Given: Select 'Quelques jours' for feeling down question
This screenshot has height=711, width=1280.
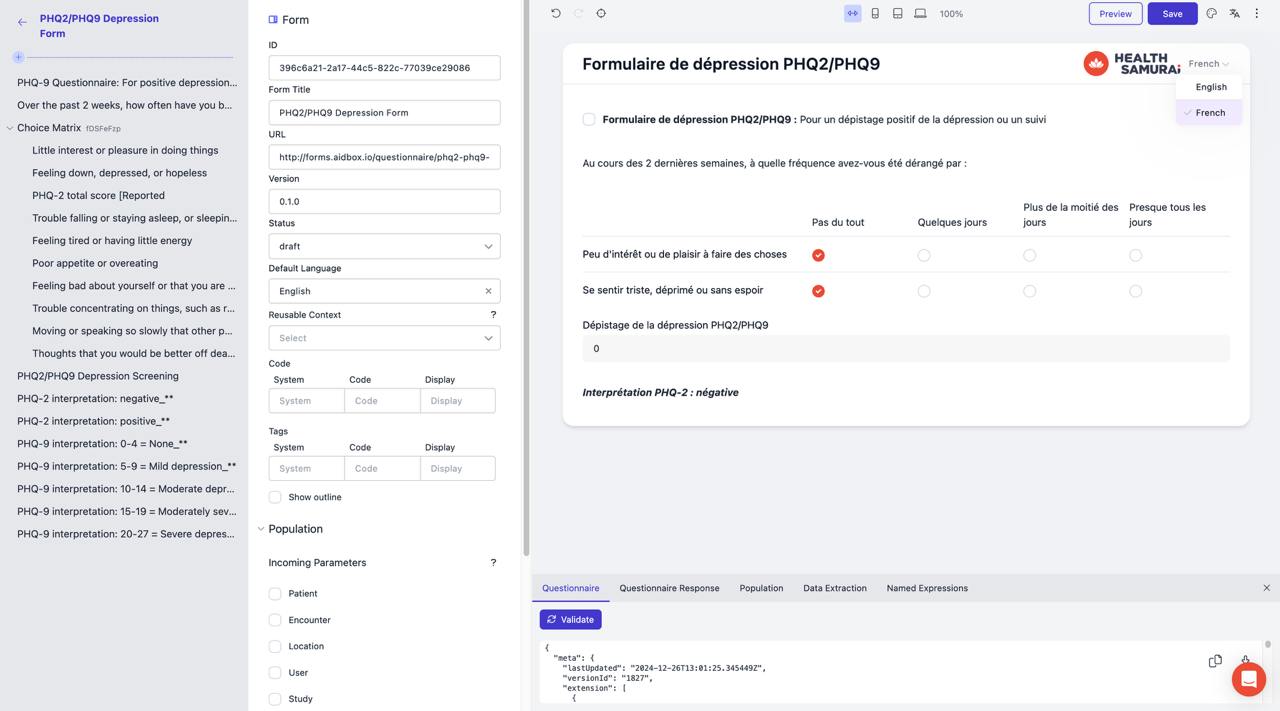Looking at the screenshot, I should (923, 290).
